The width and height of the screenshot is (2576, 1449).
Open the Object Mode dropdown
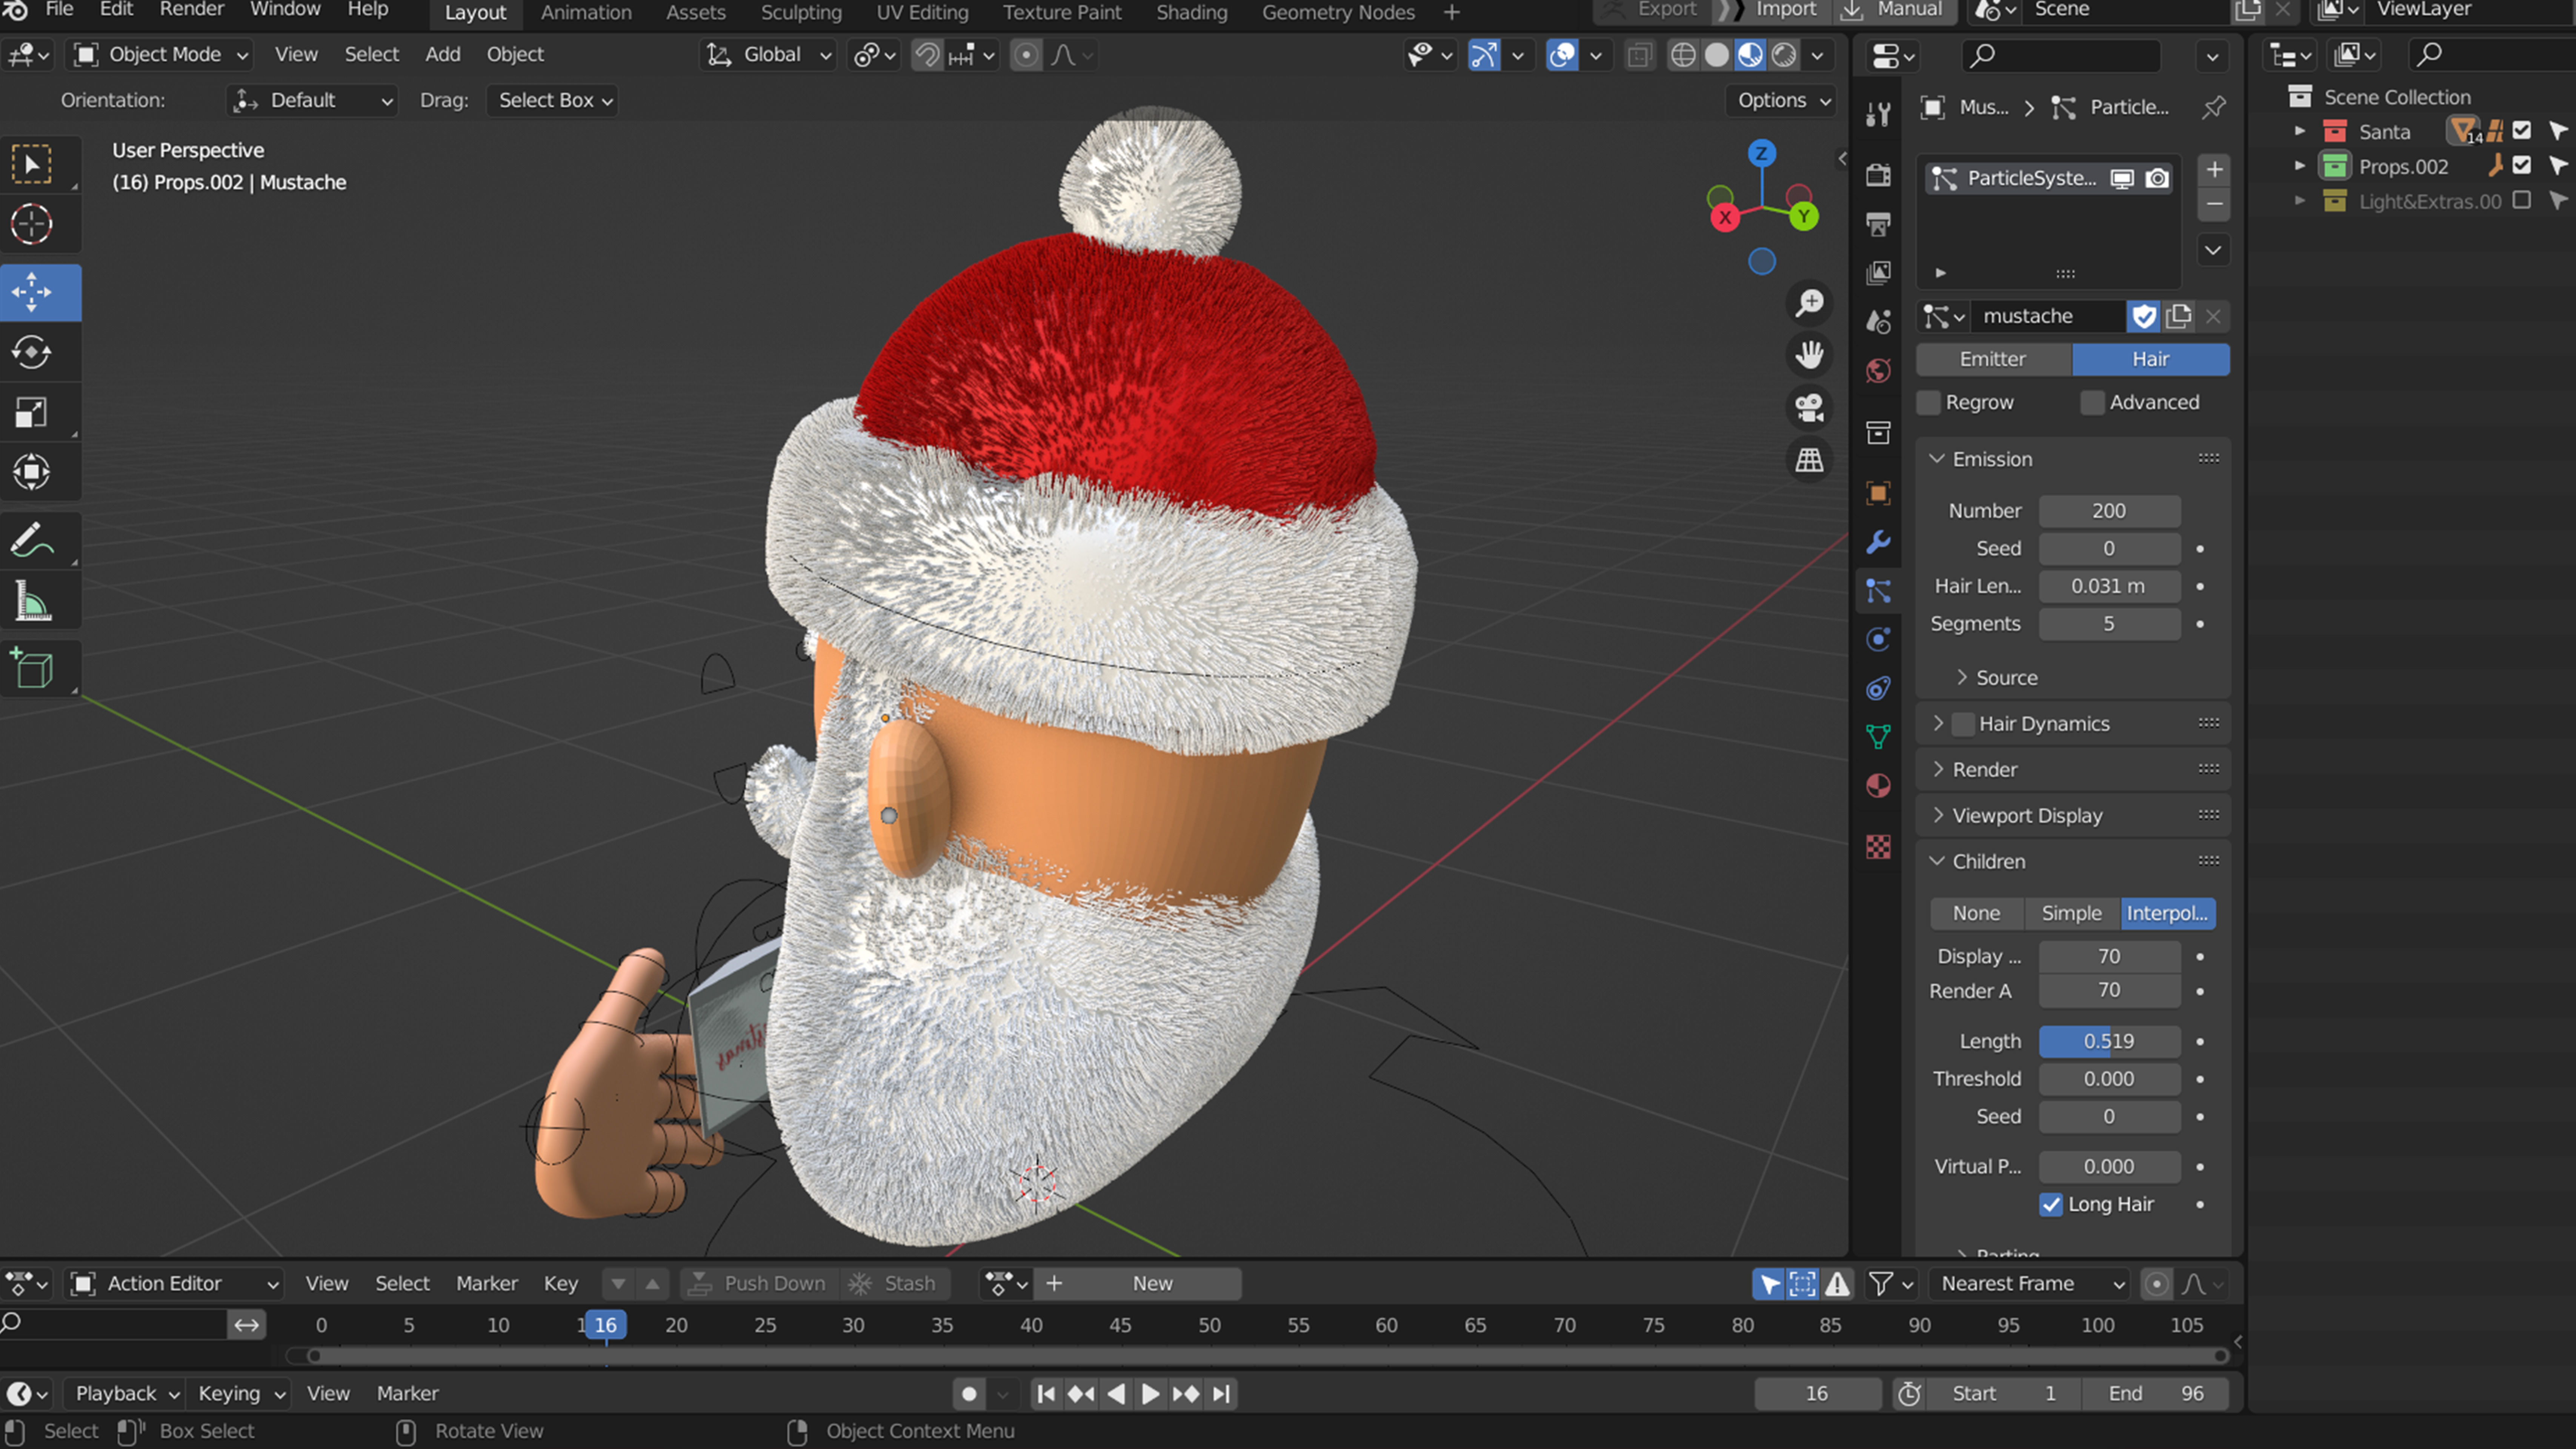point(160,55)
